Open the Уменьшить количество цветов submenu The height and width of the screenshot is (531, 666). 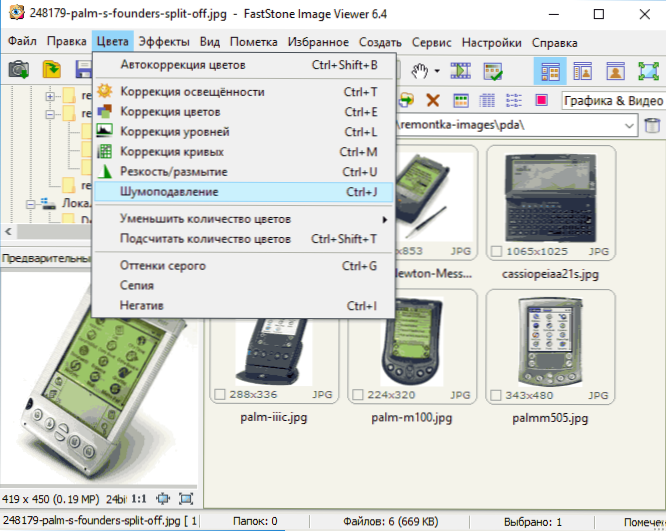point(244,219)
